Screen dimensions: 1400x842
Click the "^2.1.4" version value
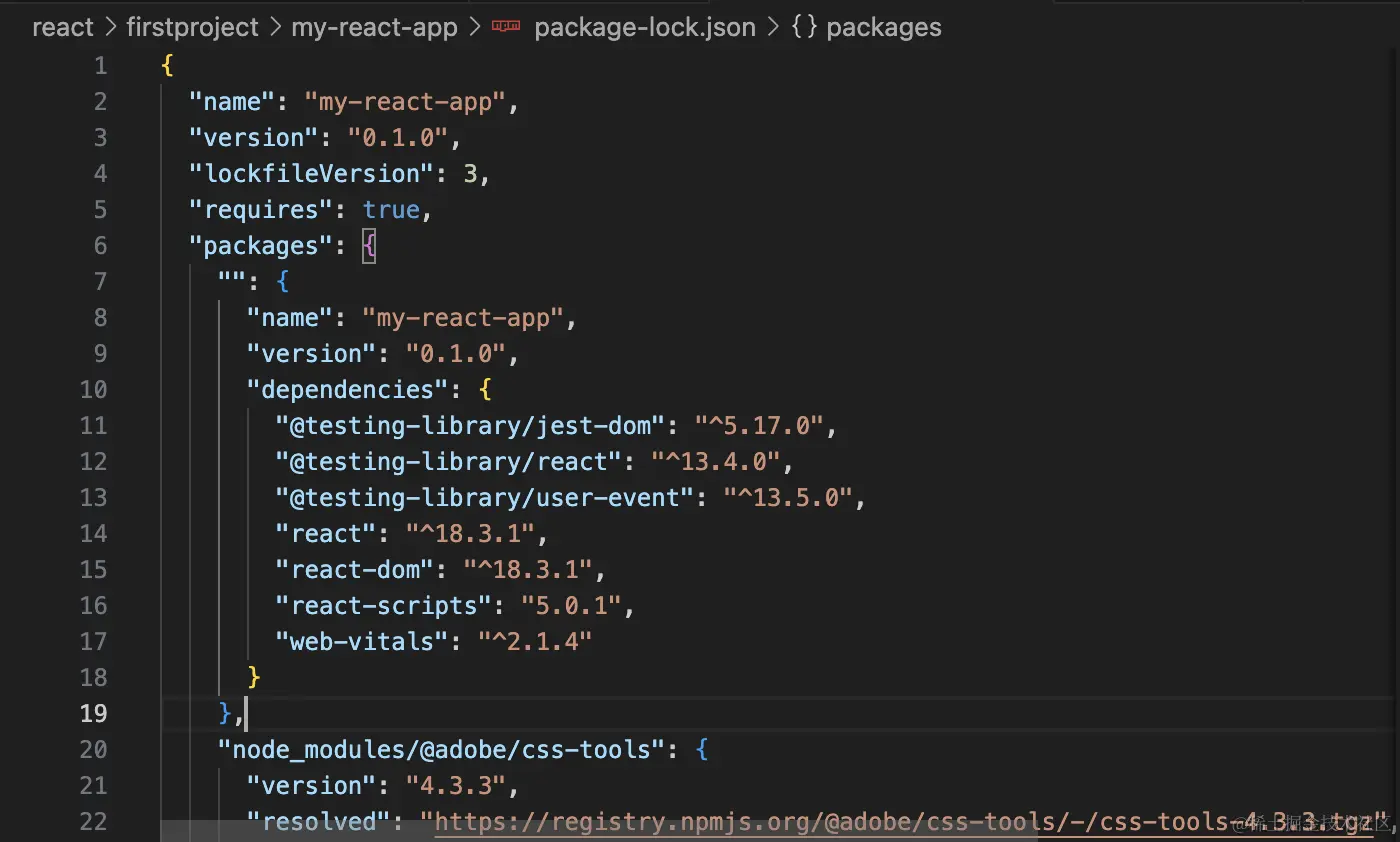click(535, 641)
